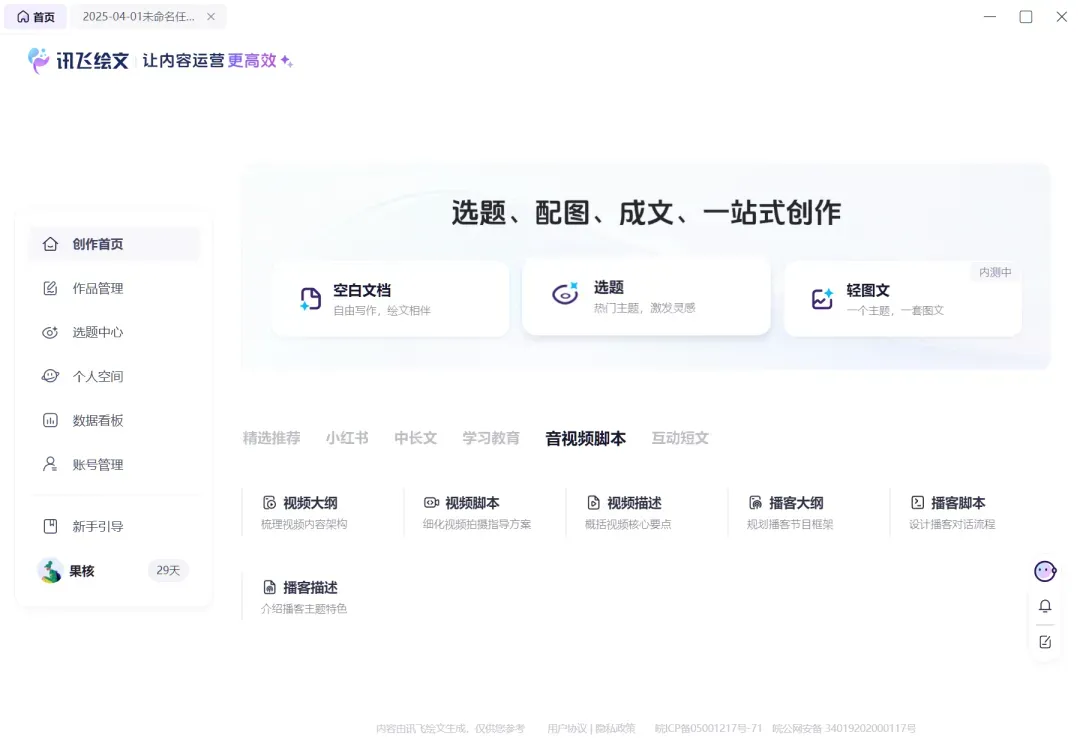Open 创作首页 in sidebar
This screenshot has height=744, width=1080.
(114, 244)
